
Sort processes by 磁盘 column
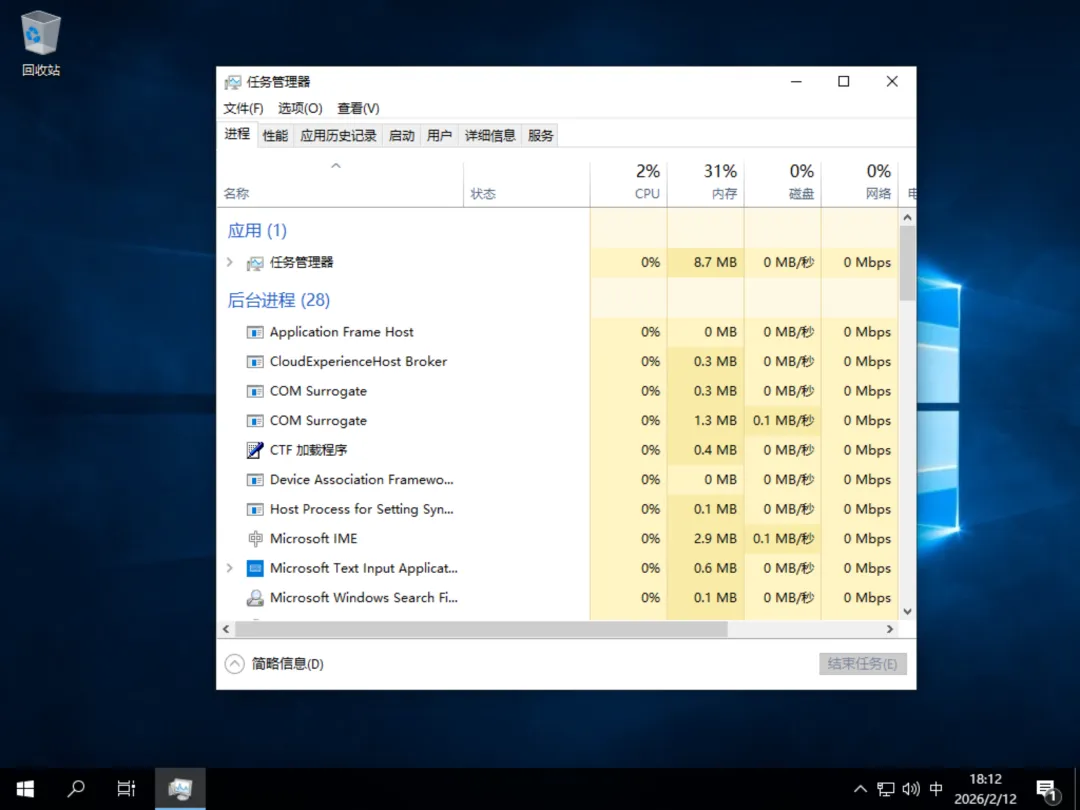pos(783,183)
